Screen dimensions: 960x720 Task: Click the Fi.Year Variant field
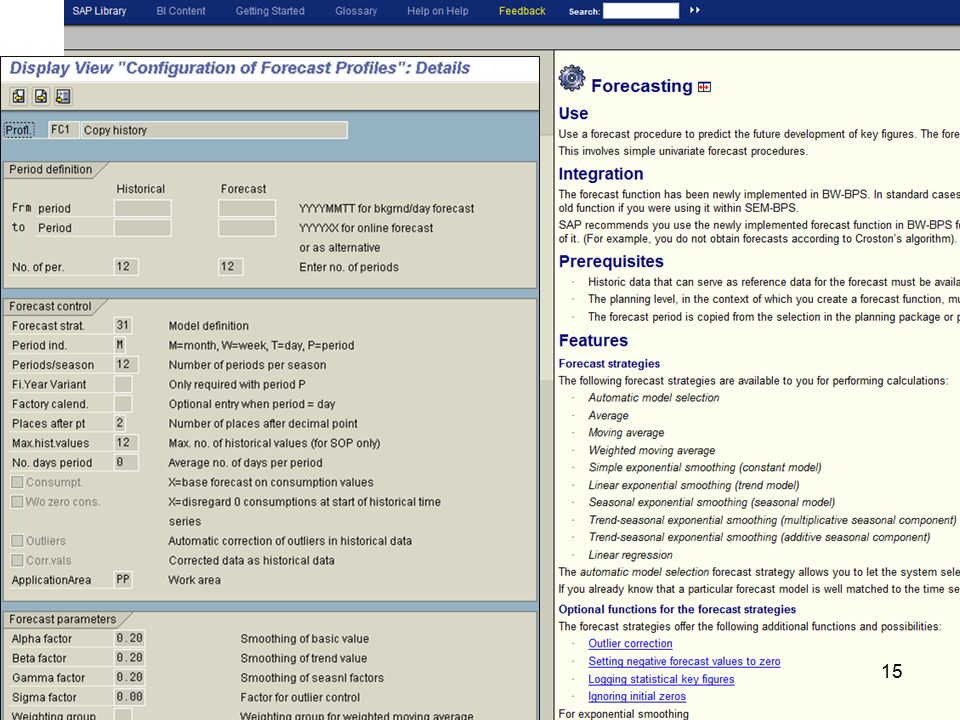point(123,384)
